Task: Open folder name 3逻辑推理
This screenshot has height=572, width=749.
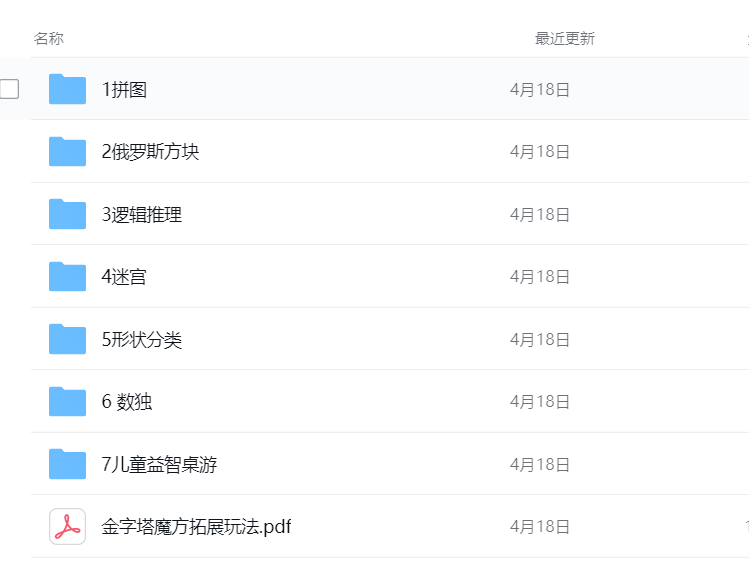Action: coord(142,214)
